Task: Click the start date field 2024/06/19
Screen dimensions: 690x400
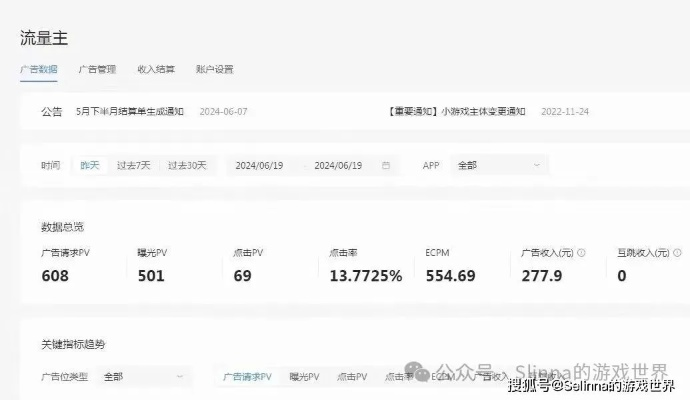Action: (259, 165)
